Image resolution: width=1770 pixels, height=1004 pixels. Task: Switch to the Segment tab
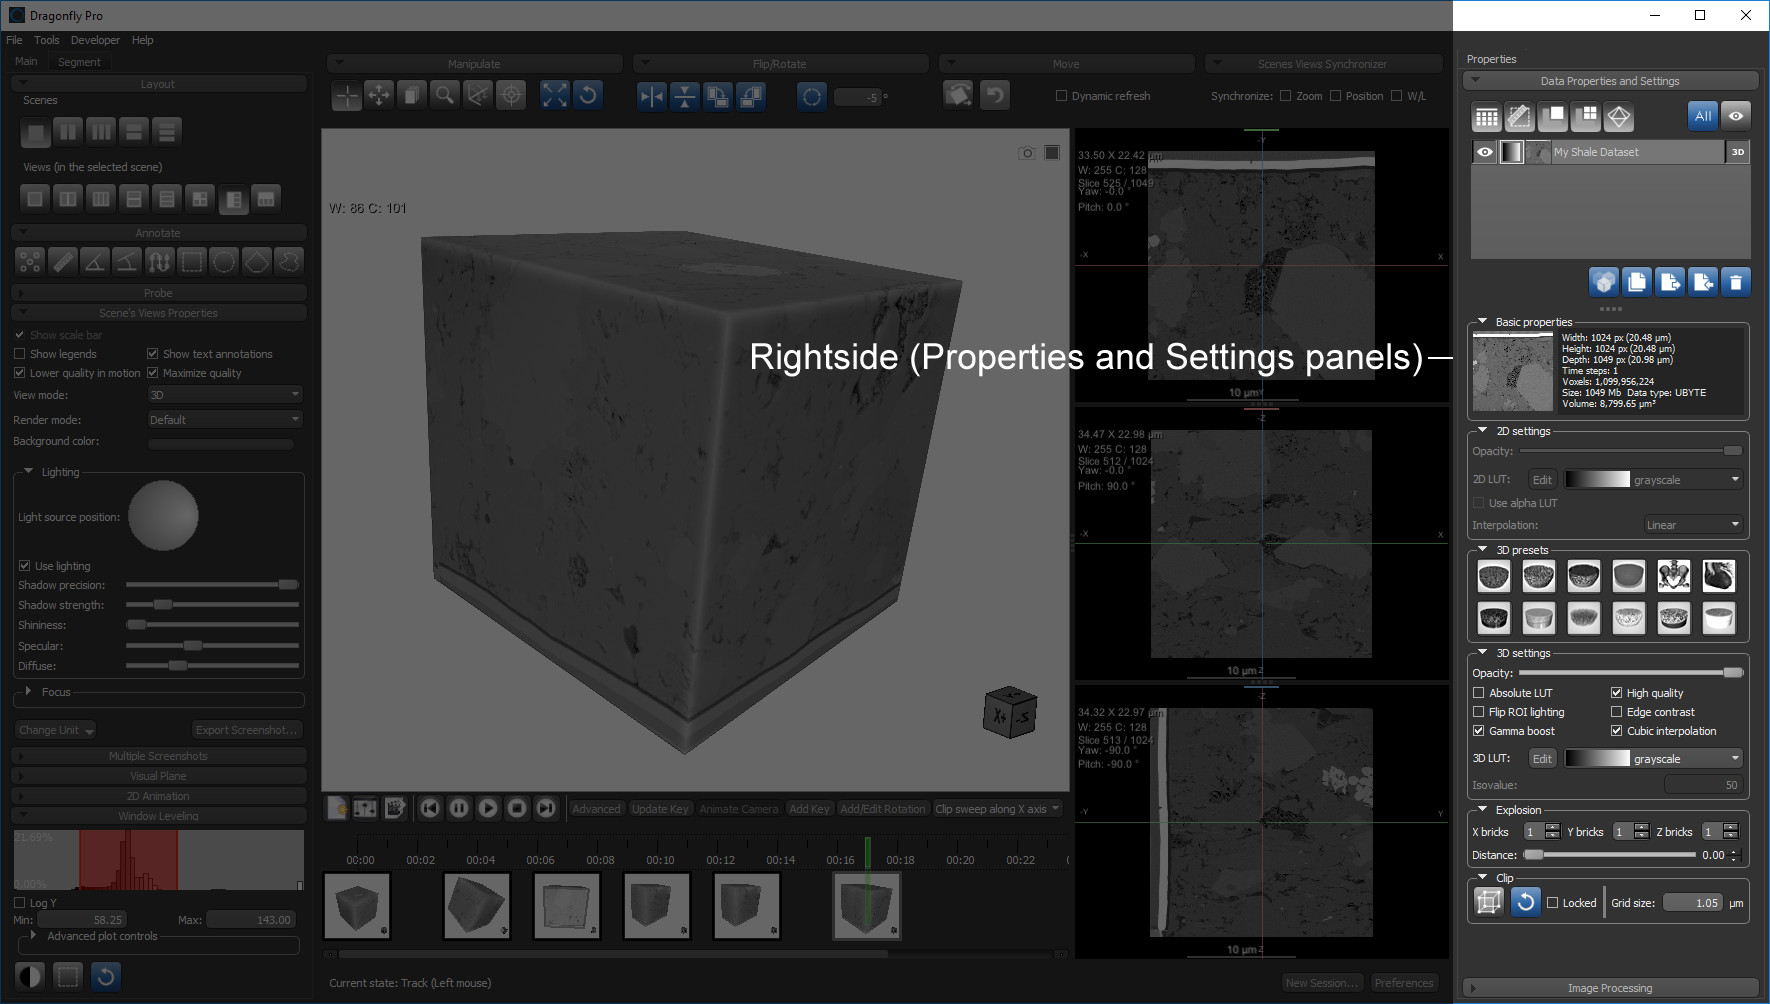point(79,62)
